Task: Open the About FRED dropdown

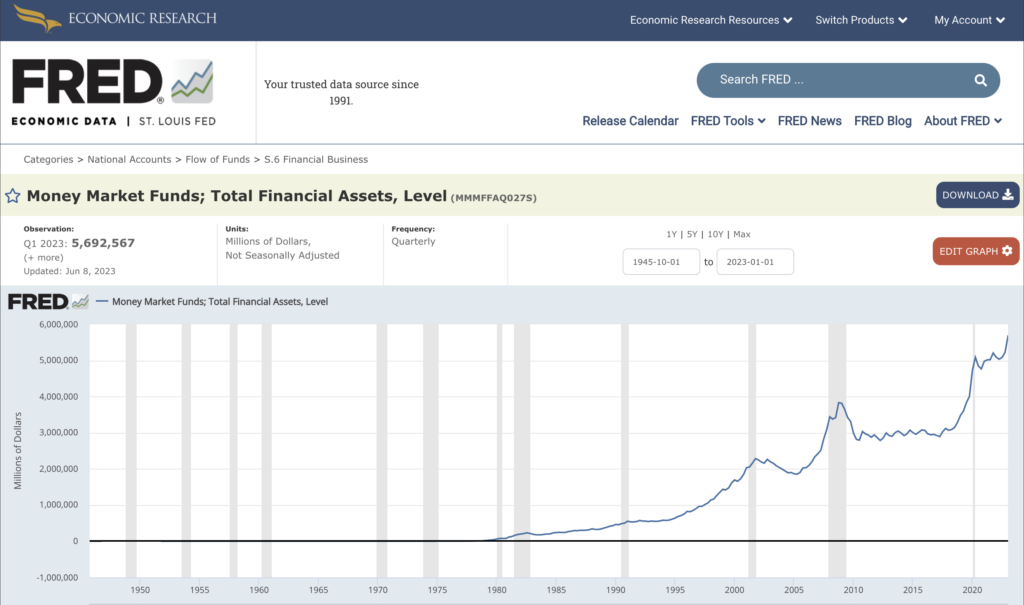Action: (x=963, y=121)
